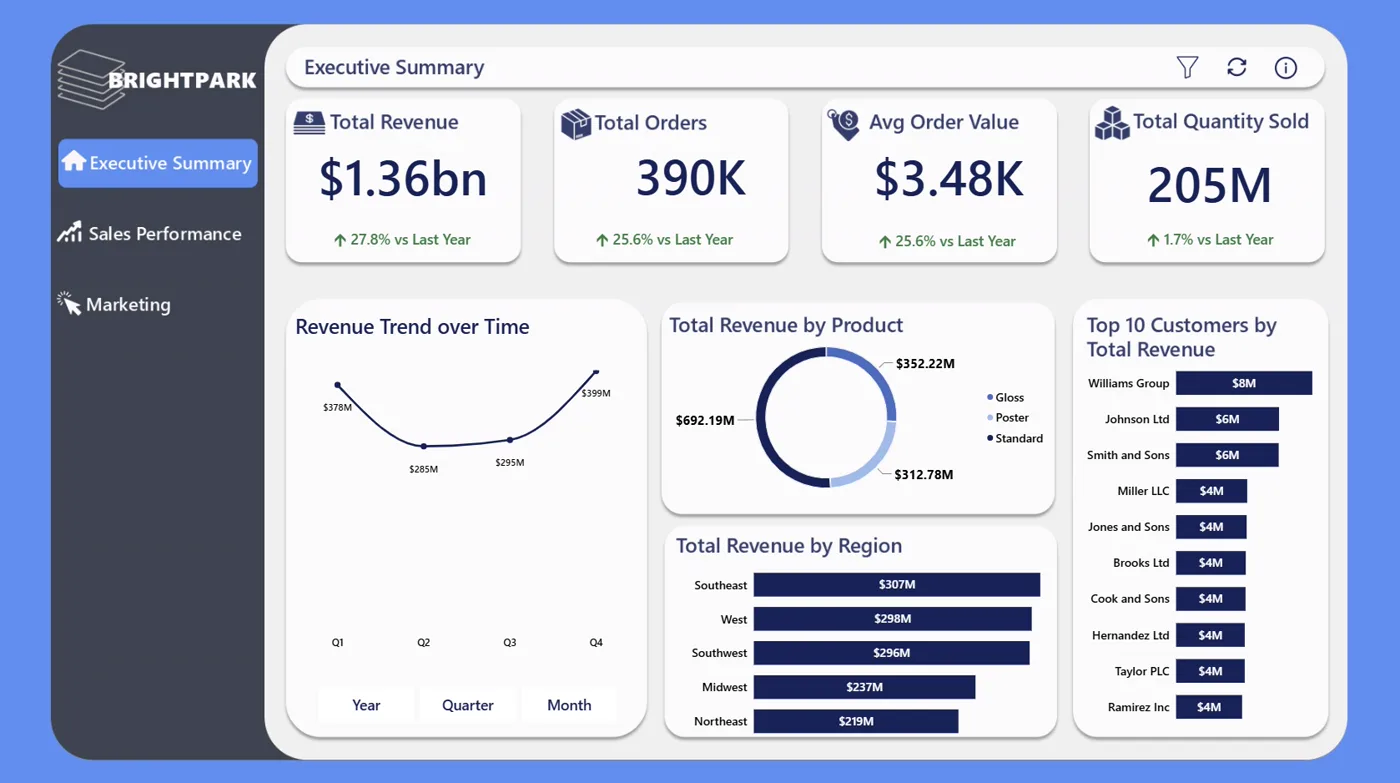Click the Q1 $378M data point
The height and width of the screenshot is (783, 1400).
point(338,385)
